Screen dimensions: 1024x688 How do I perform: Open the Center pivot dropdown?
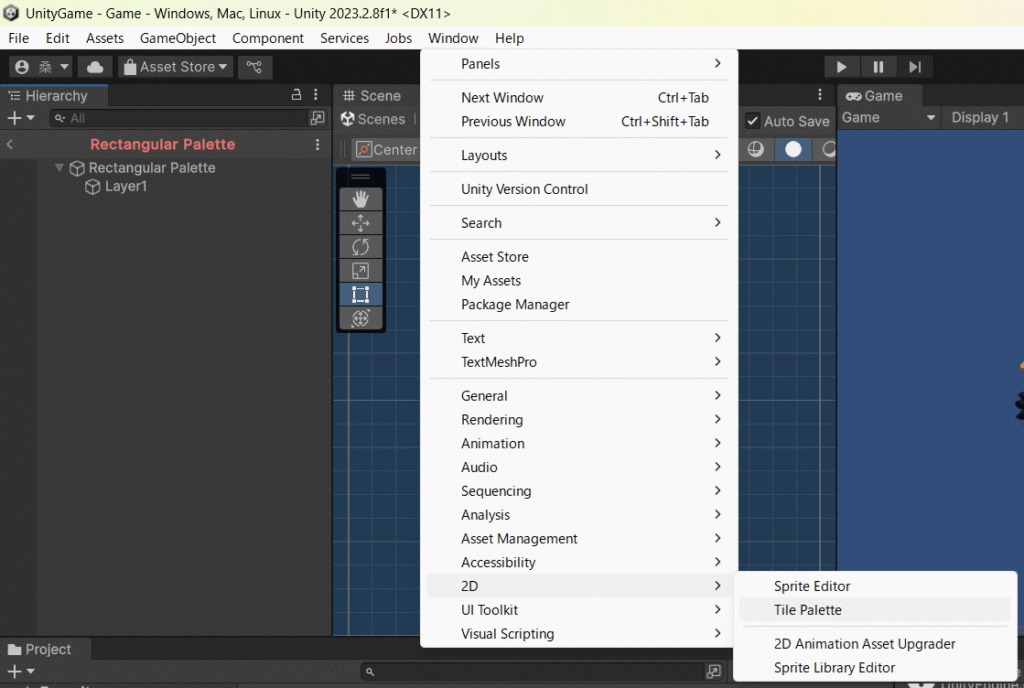pos(386,149)
